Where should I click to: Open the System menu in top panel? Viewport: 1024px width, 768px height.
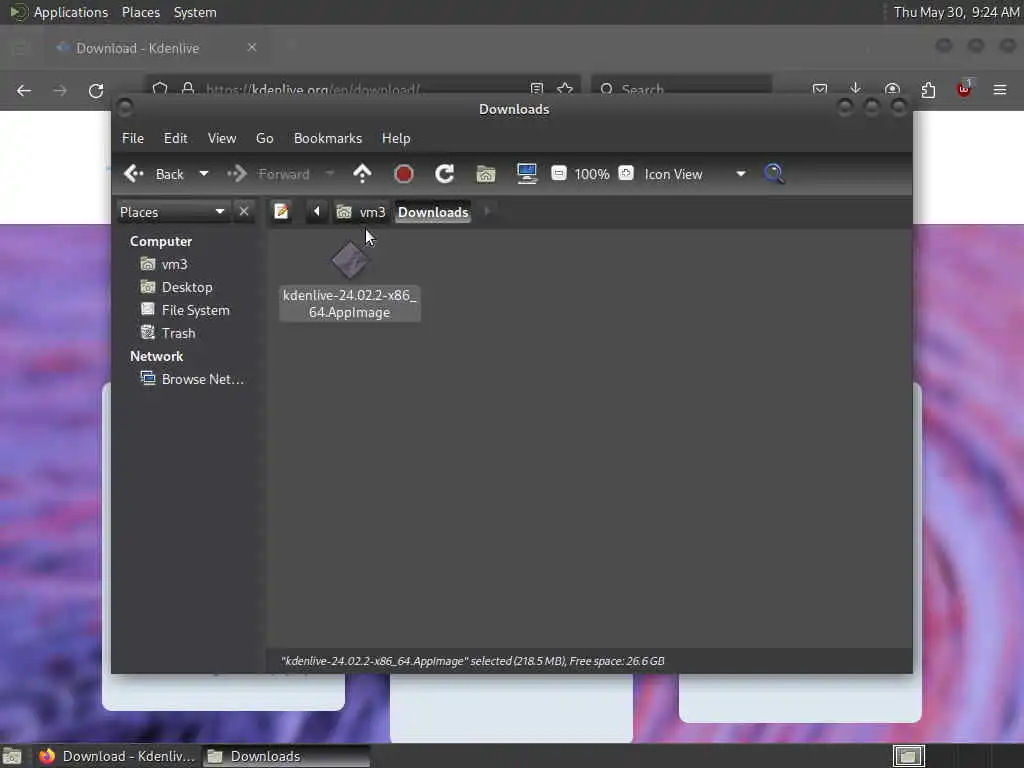pyautogui.click(x=195, y=12)
